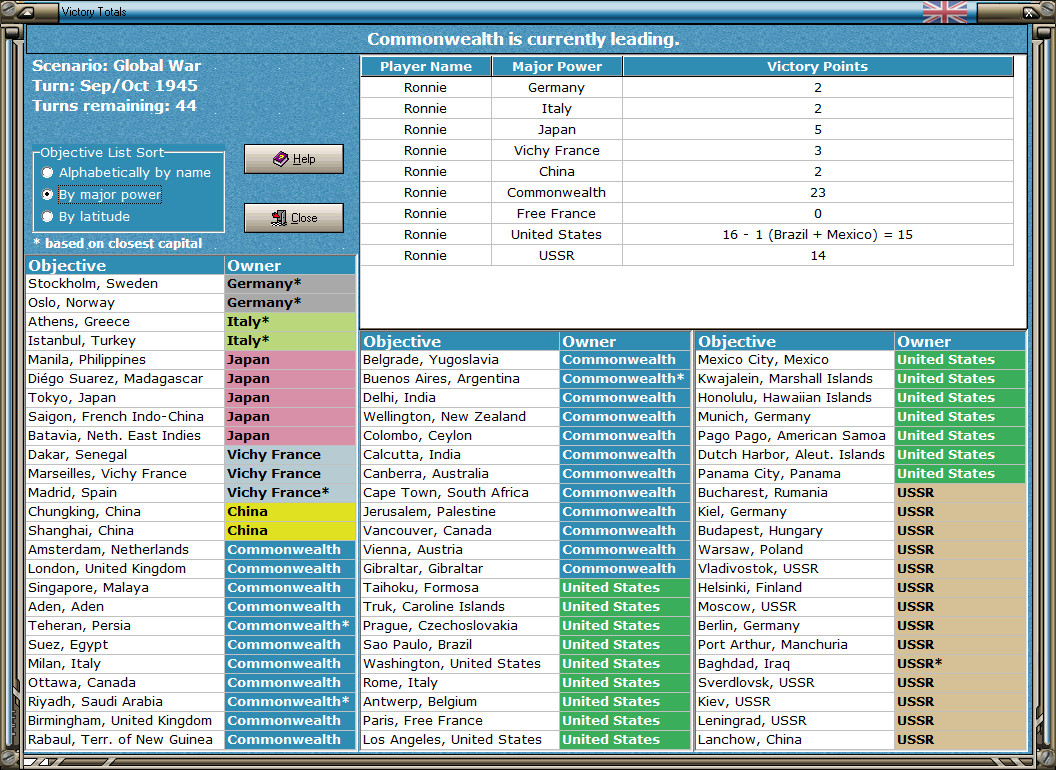Click Vladivostok, USSR objective
Image resolution: width=1056 pixels, height=770 pixels.
click(795, 569)
